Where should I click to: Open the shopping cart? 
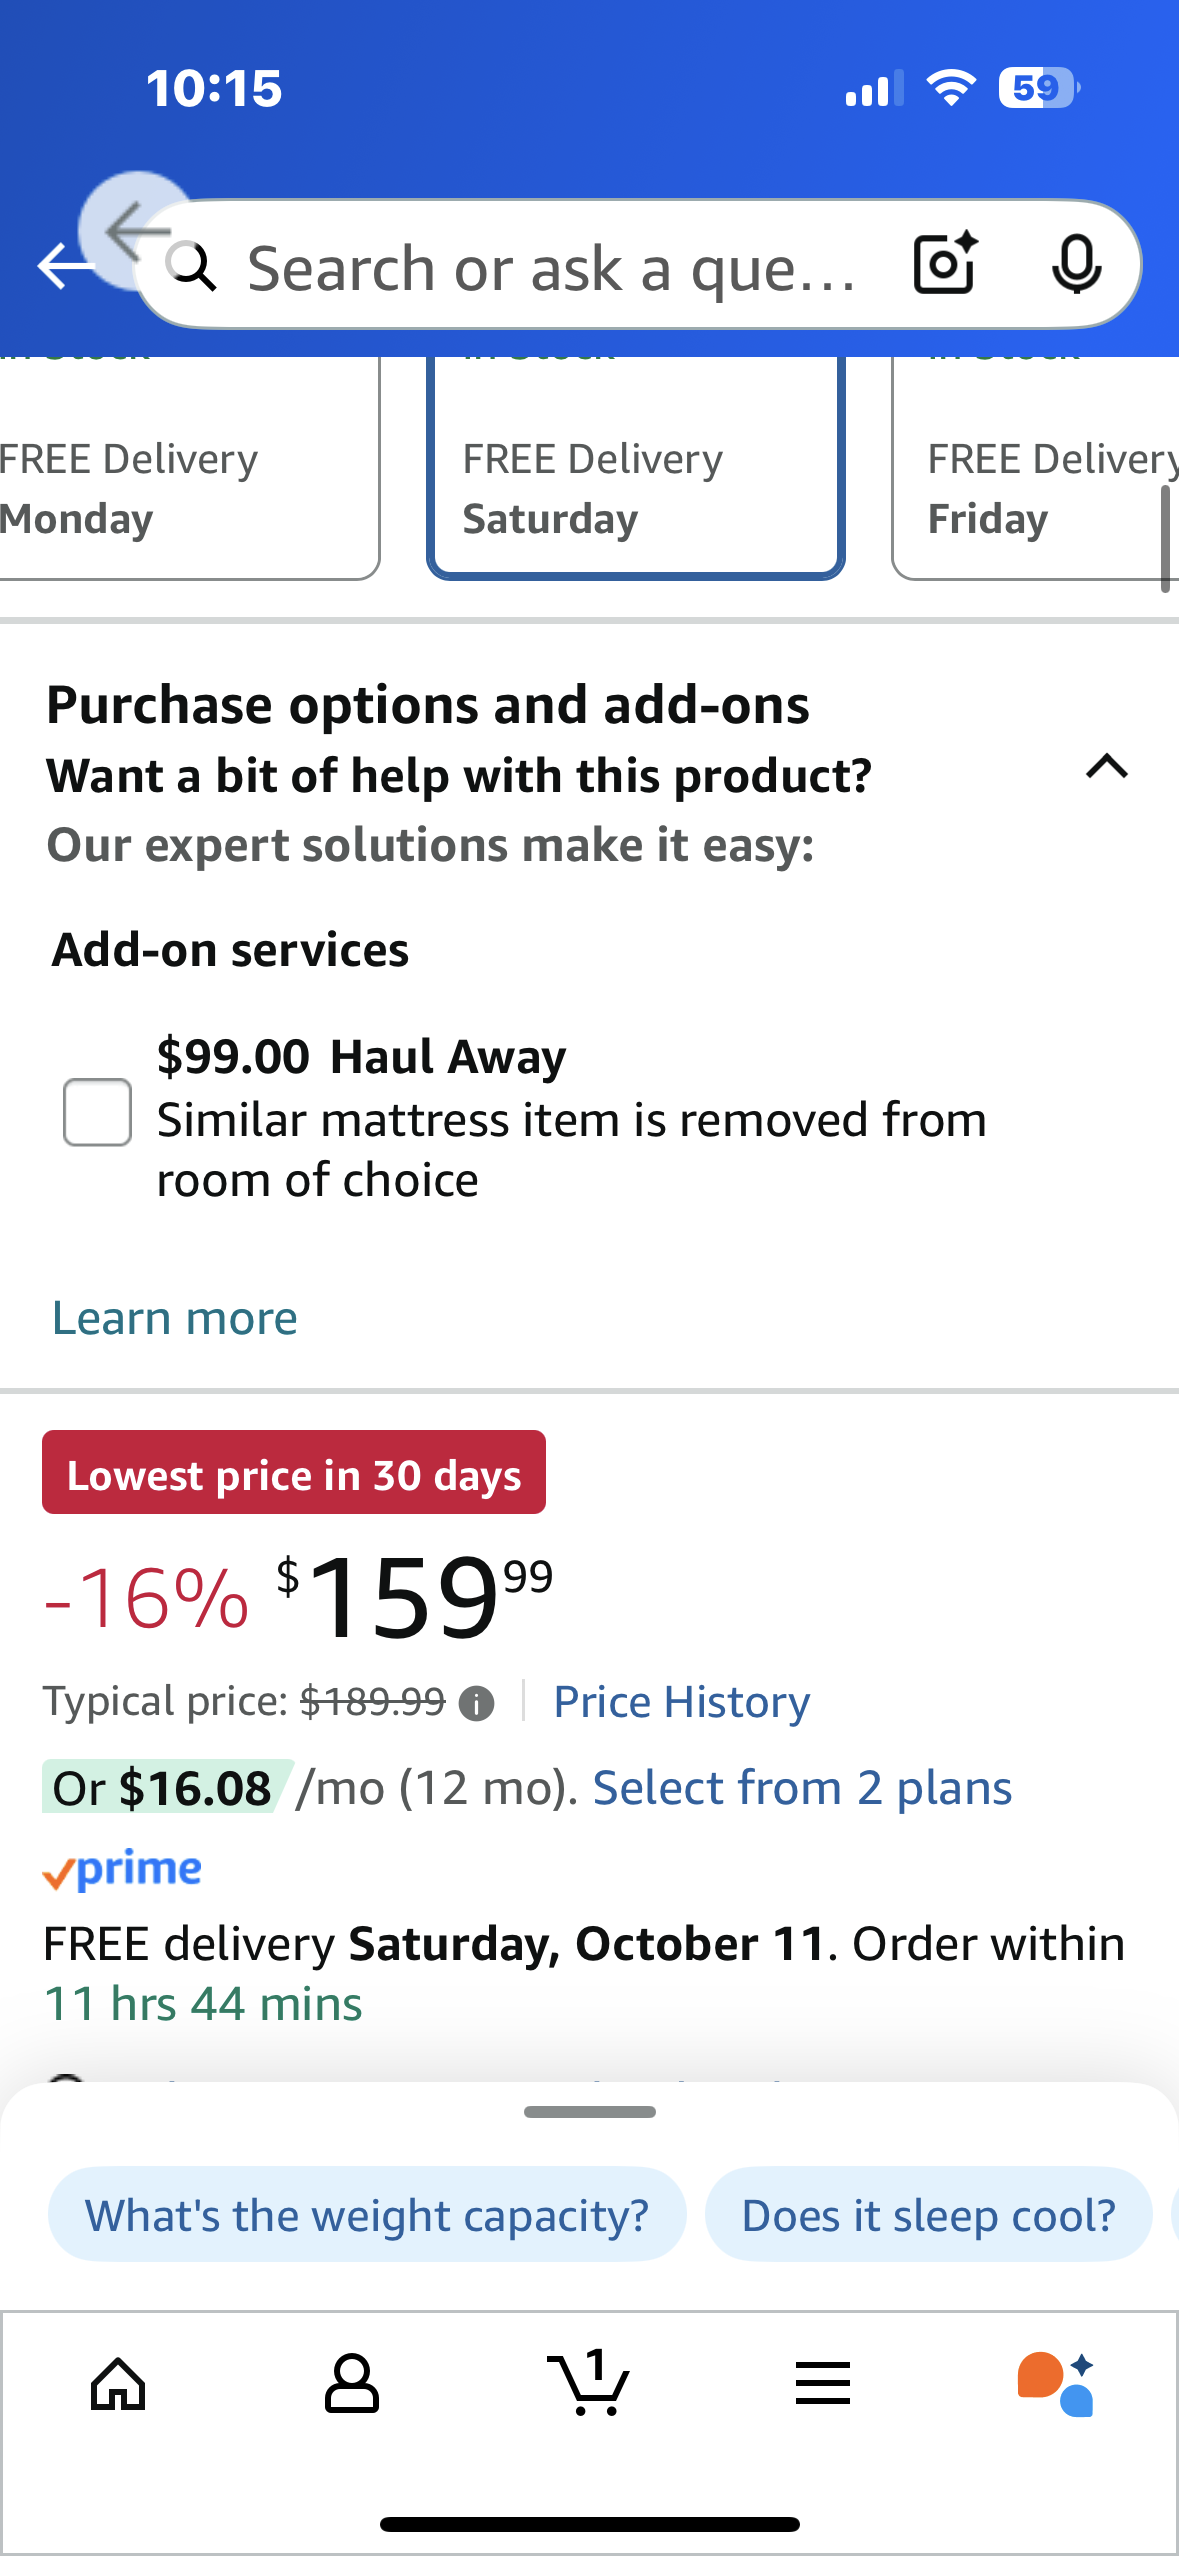click(x=589, y=2384)
